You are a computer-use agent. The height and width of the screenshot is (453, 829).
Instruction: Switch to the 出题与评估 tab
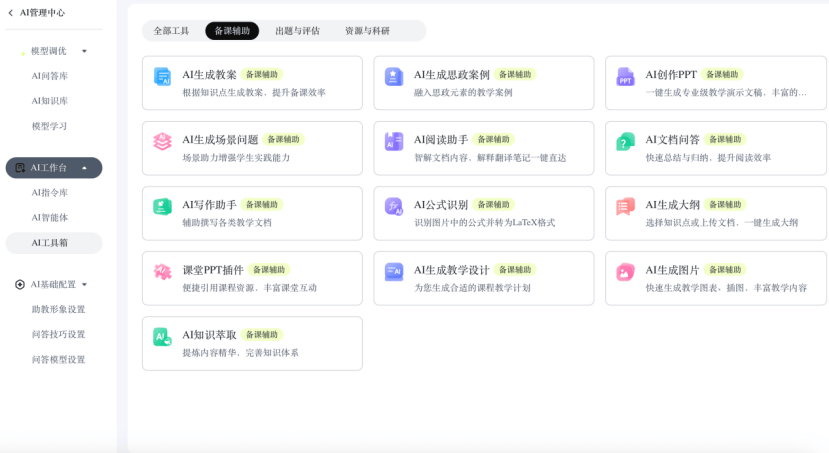click(297, 31)
